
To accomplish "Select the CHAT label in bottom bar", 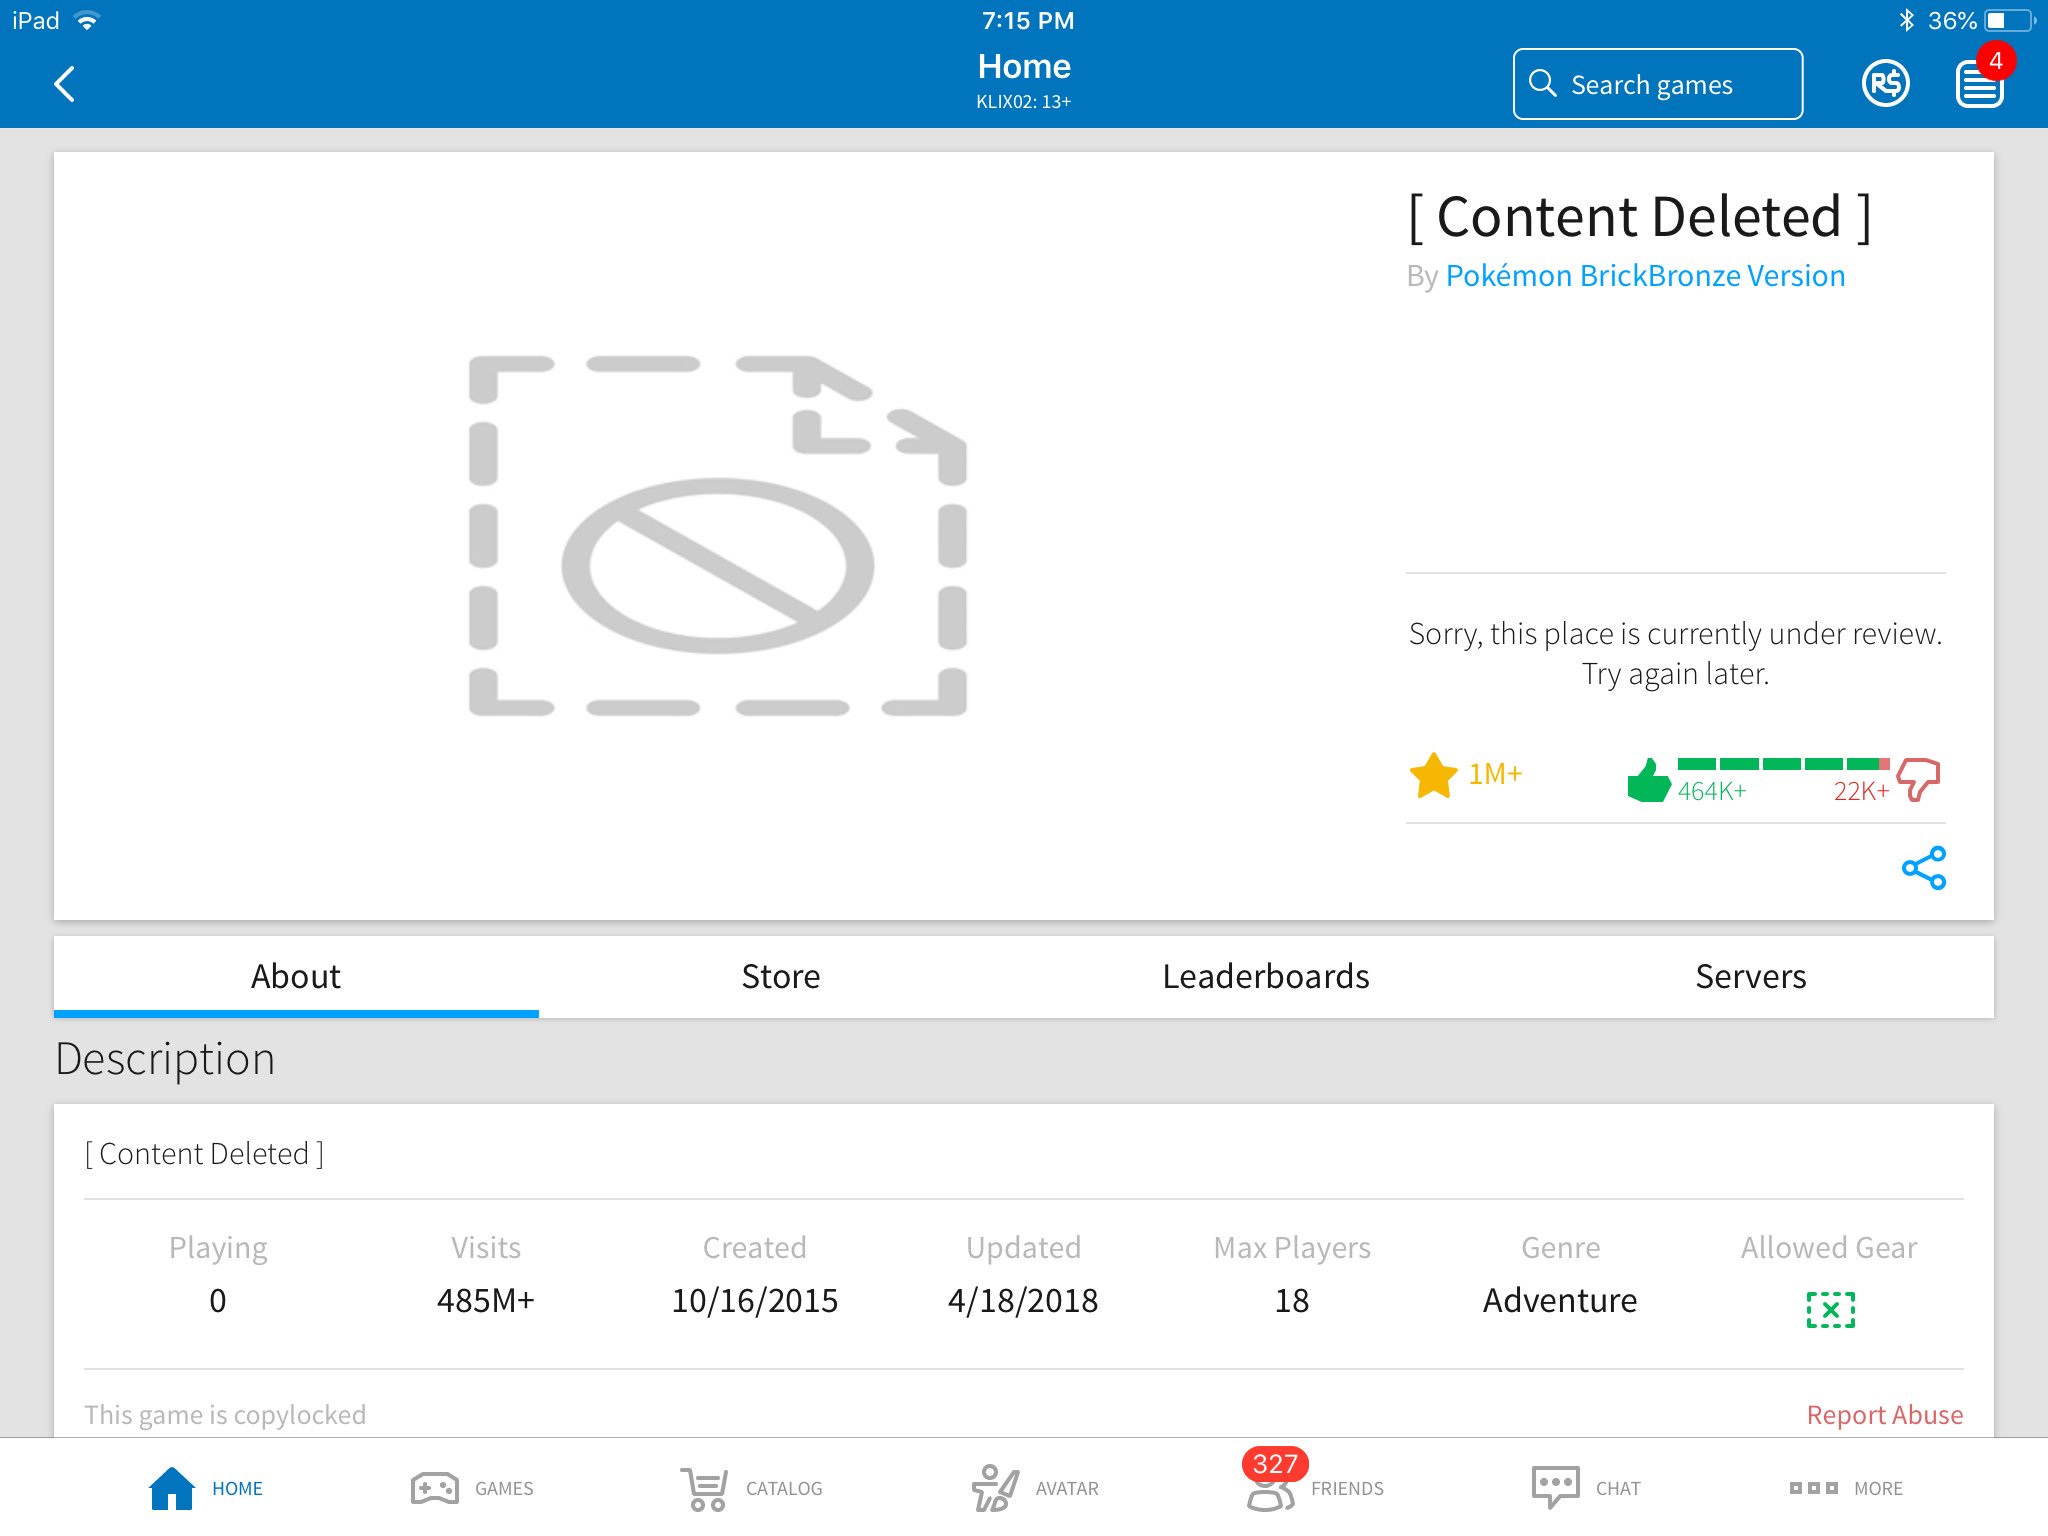I will [1618, 1488].
